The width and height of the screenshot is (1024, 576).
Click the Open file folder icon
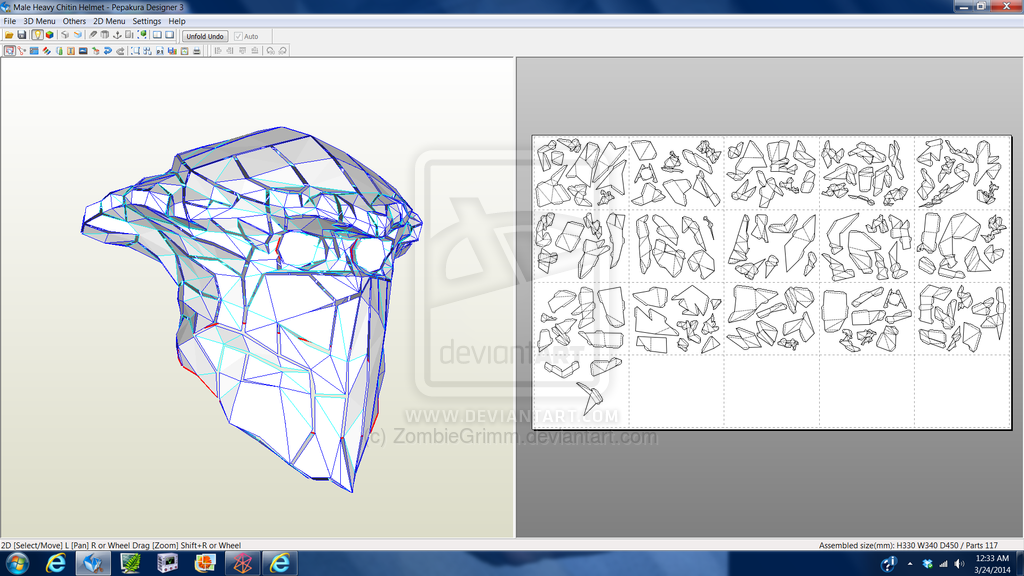9,35
